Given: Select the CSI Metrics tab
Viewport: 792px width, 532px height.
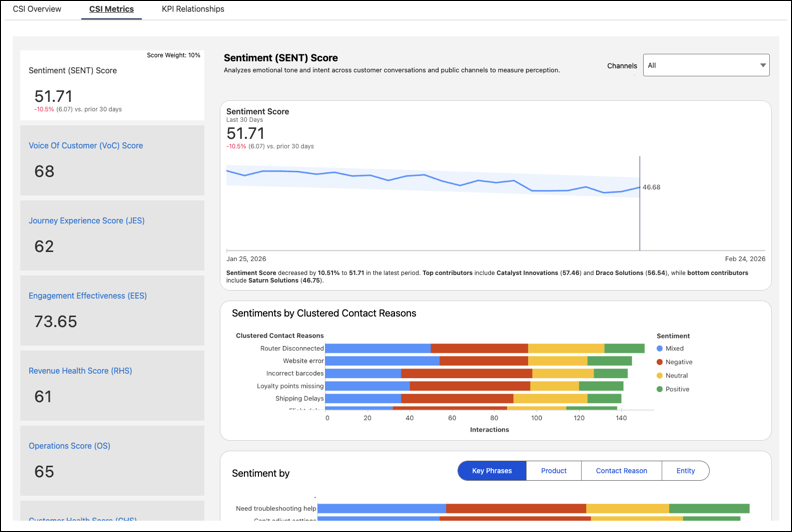Looking at the screenshot, I should [x=111, y=9].
